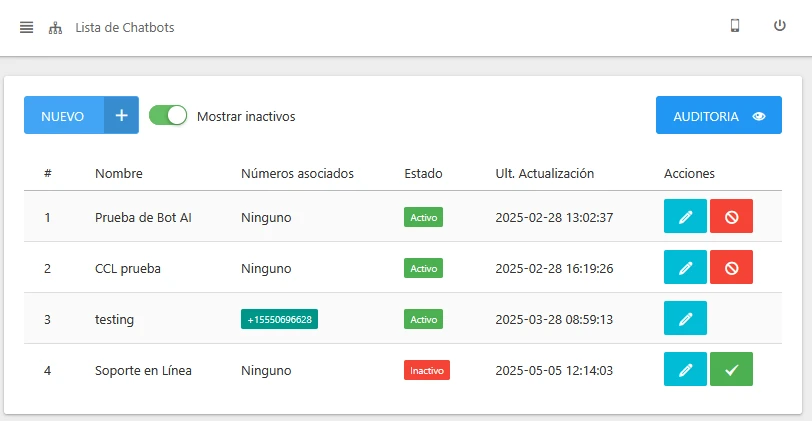Image resolution: width=812 pixels, height=421 pixels.
Task: Click the Ult. Actualización column header
Action: pyautogui.click(x=544, y=173)
